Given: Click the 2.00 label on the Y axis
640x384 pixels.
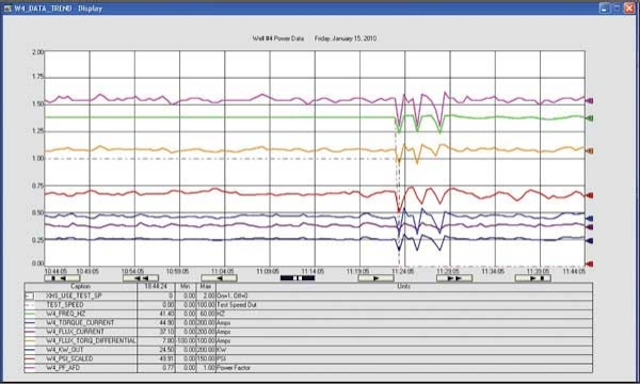Looking at the screenshot, I should point(38,52).
